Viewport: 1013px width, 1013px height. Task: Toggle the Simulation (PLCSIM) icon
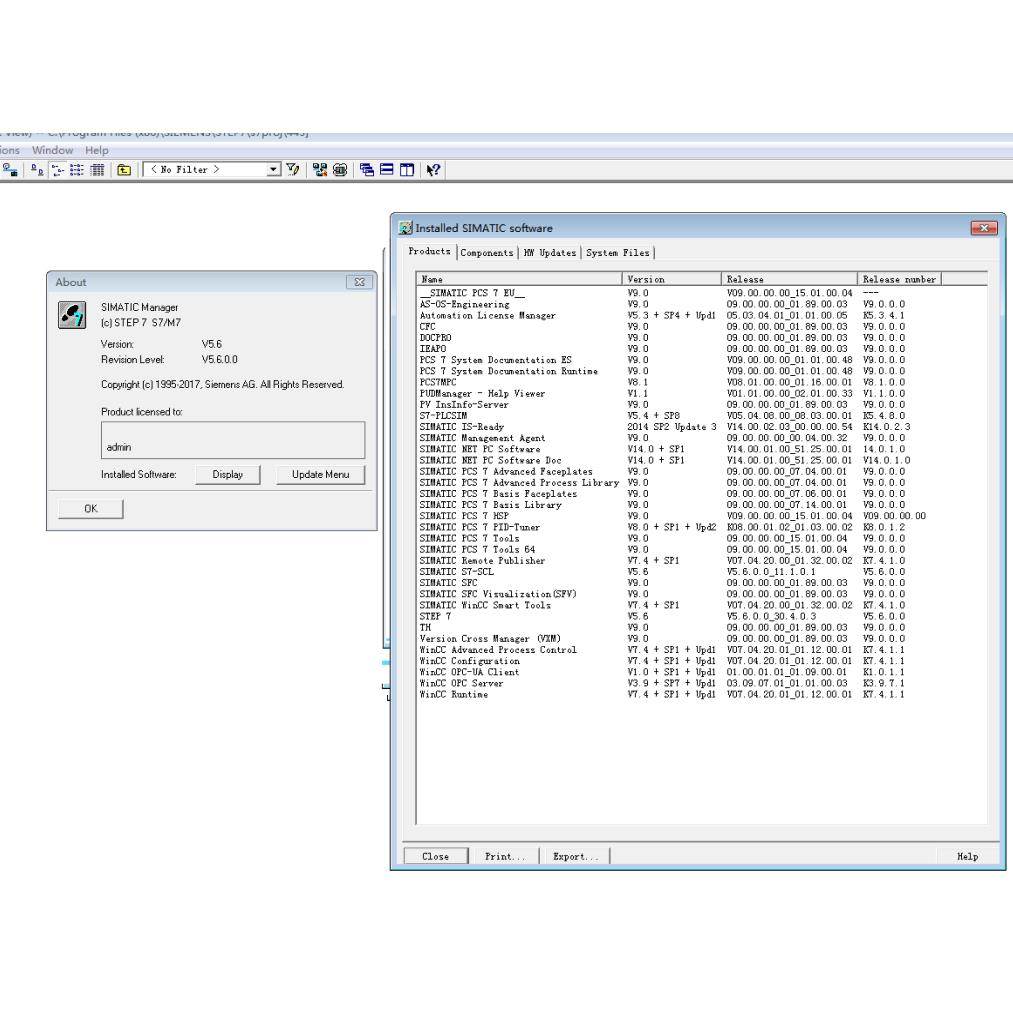(x=340, y=170)
